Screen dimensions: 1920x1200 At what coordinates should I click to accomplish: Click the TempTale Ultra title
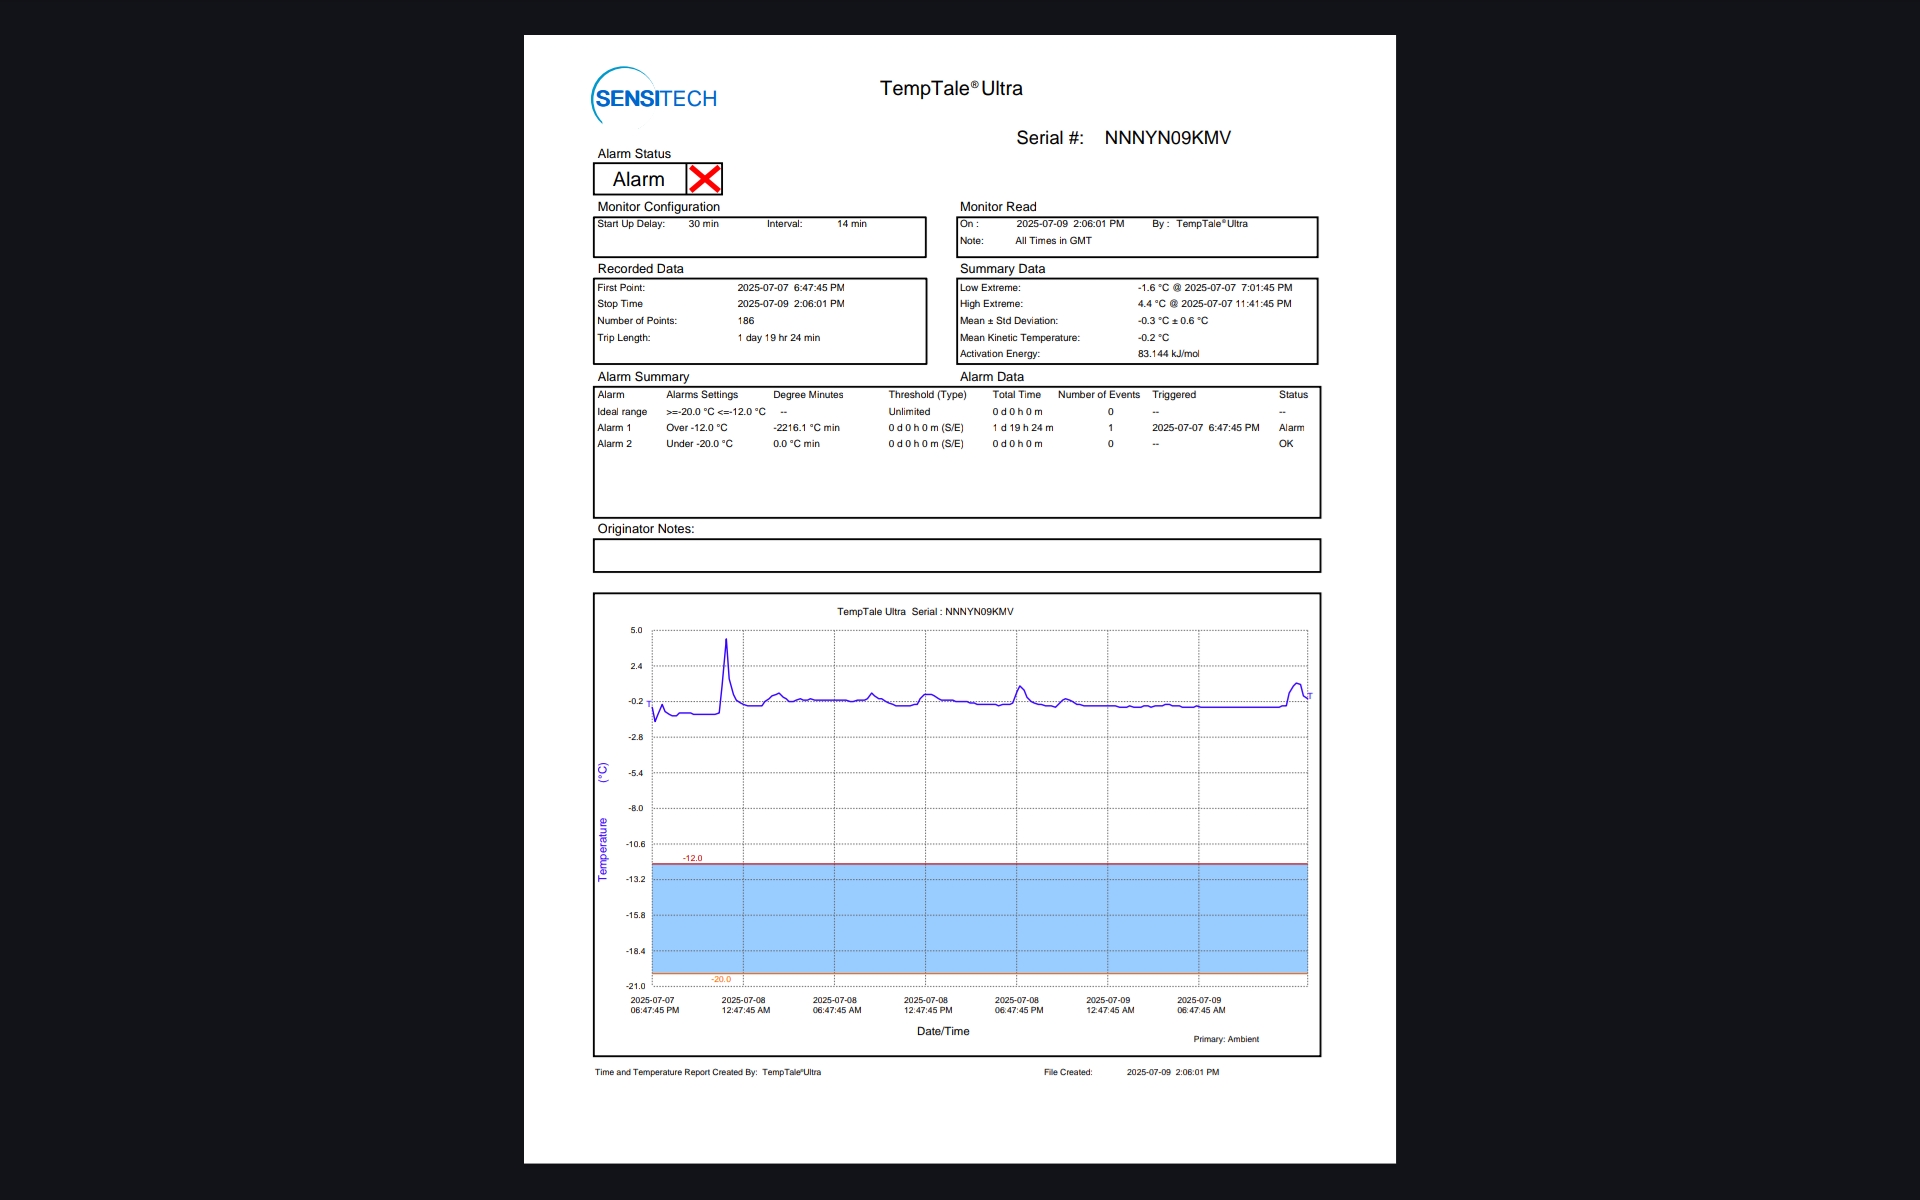[950, 88]
